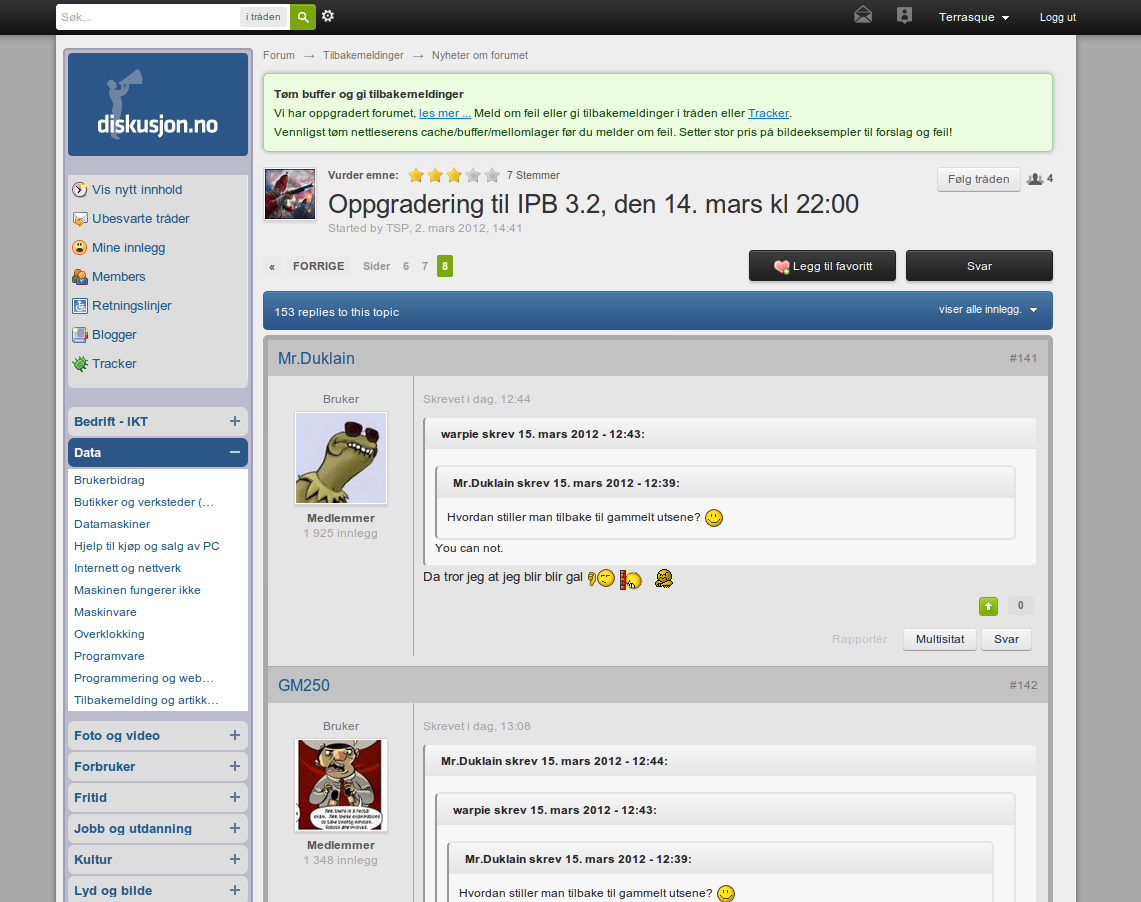Viewport: 1141px width, 902px height.
Task: Go to FORRIGE page
Action: pyautogui.click(x=318, y=266)
